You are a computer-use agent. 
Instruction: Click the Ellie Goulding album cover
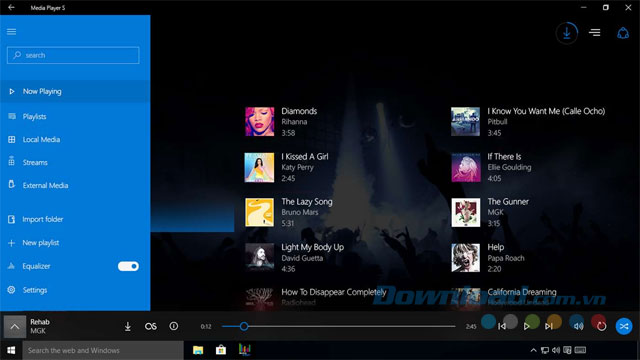point(466,167)
